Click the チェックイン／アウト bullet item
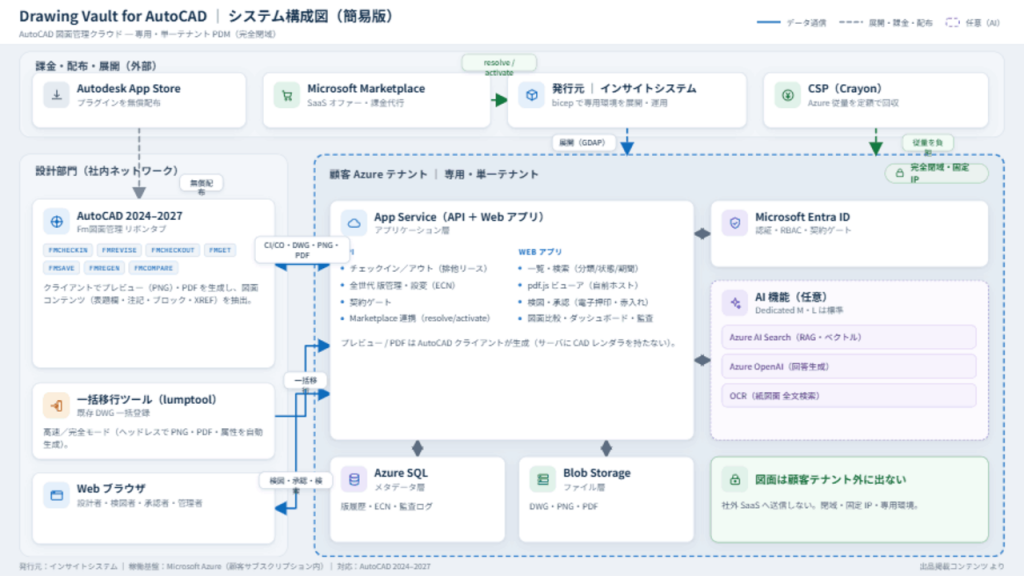This screenshot has width=1024, height=576. coord(418,268)
